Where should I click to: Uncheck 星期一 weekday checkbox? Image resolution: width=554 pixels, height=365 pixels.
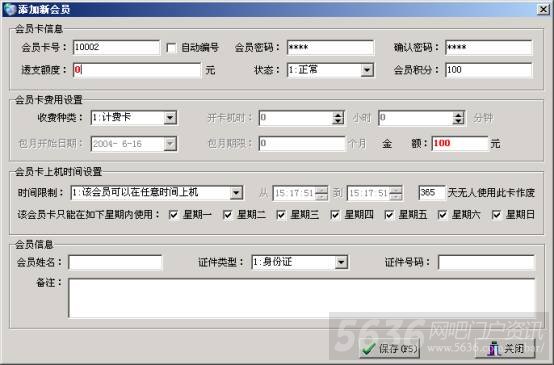tap(173, 215)
